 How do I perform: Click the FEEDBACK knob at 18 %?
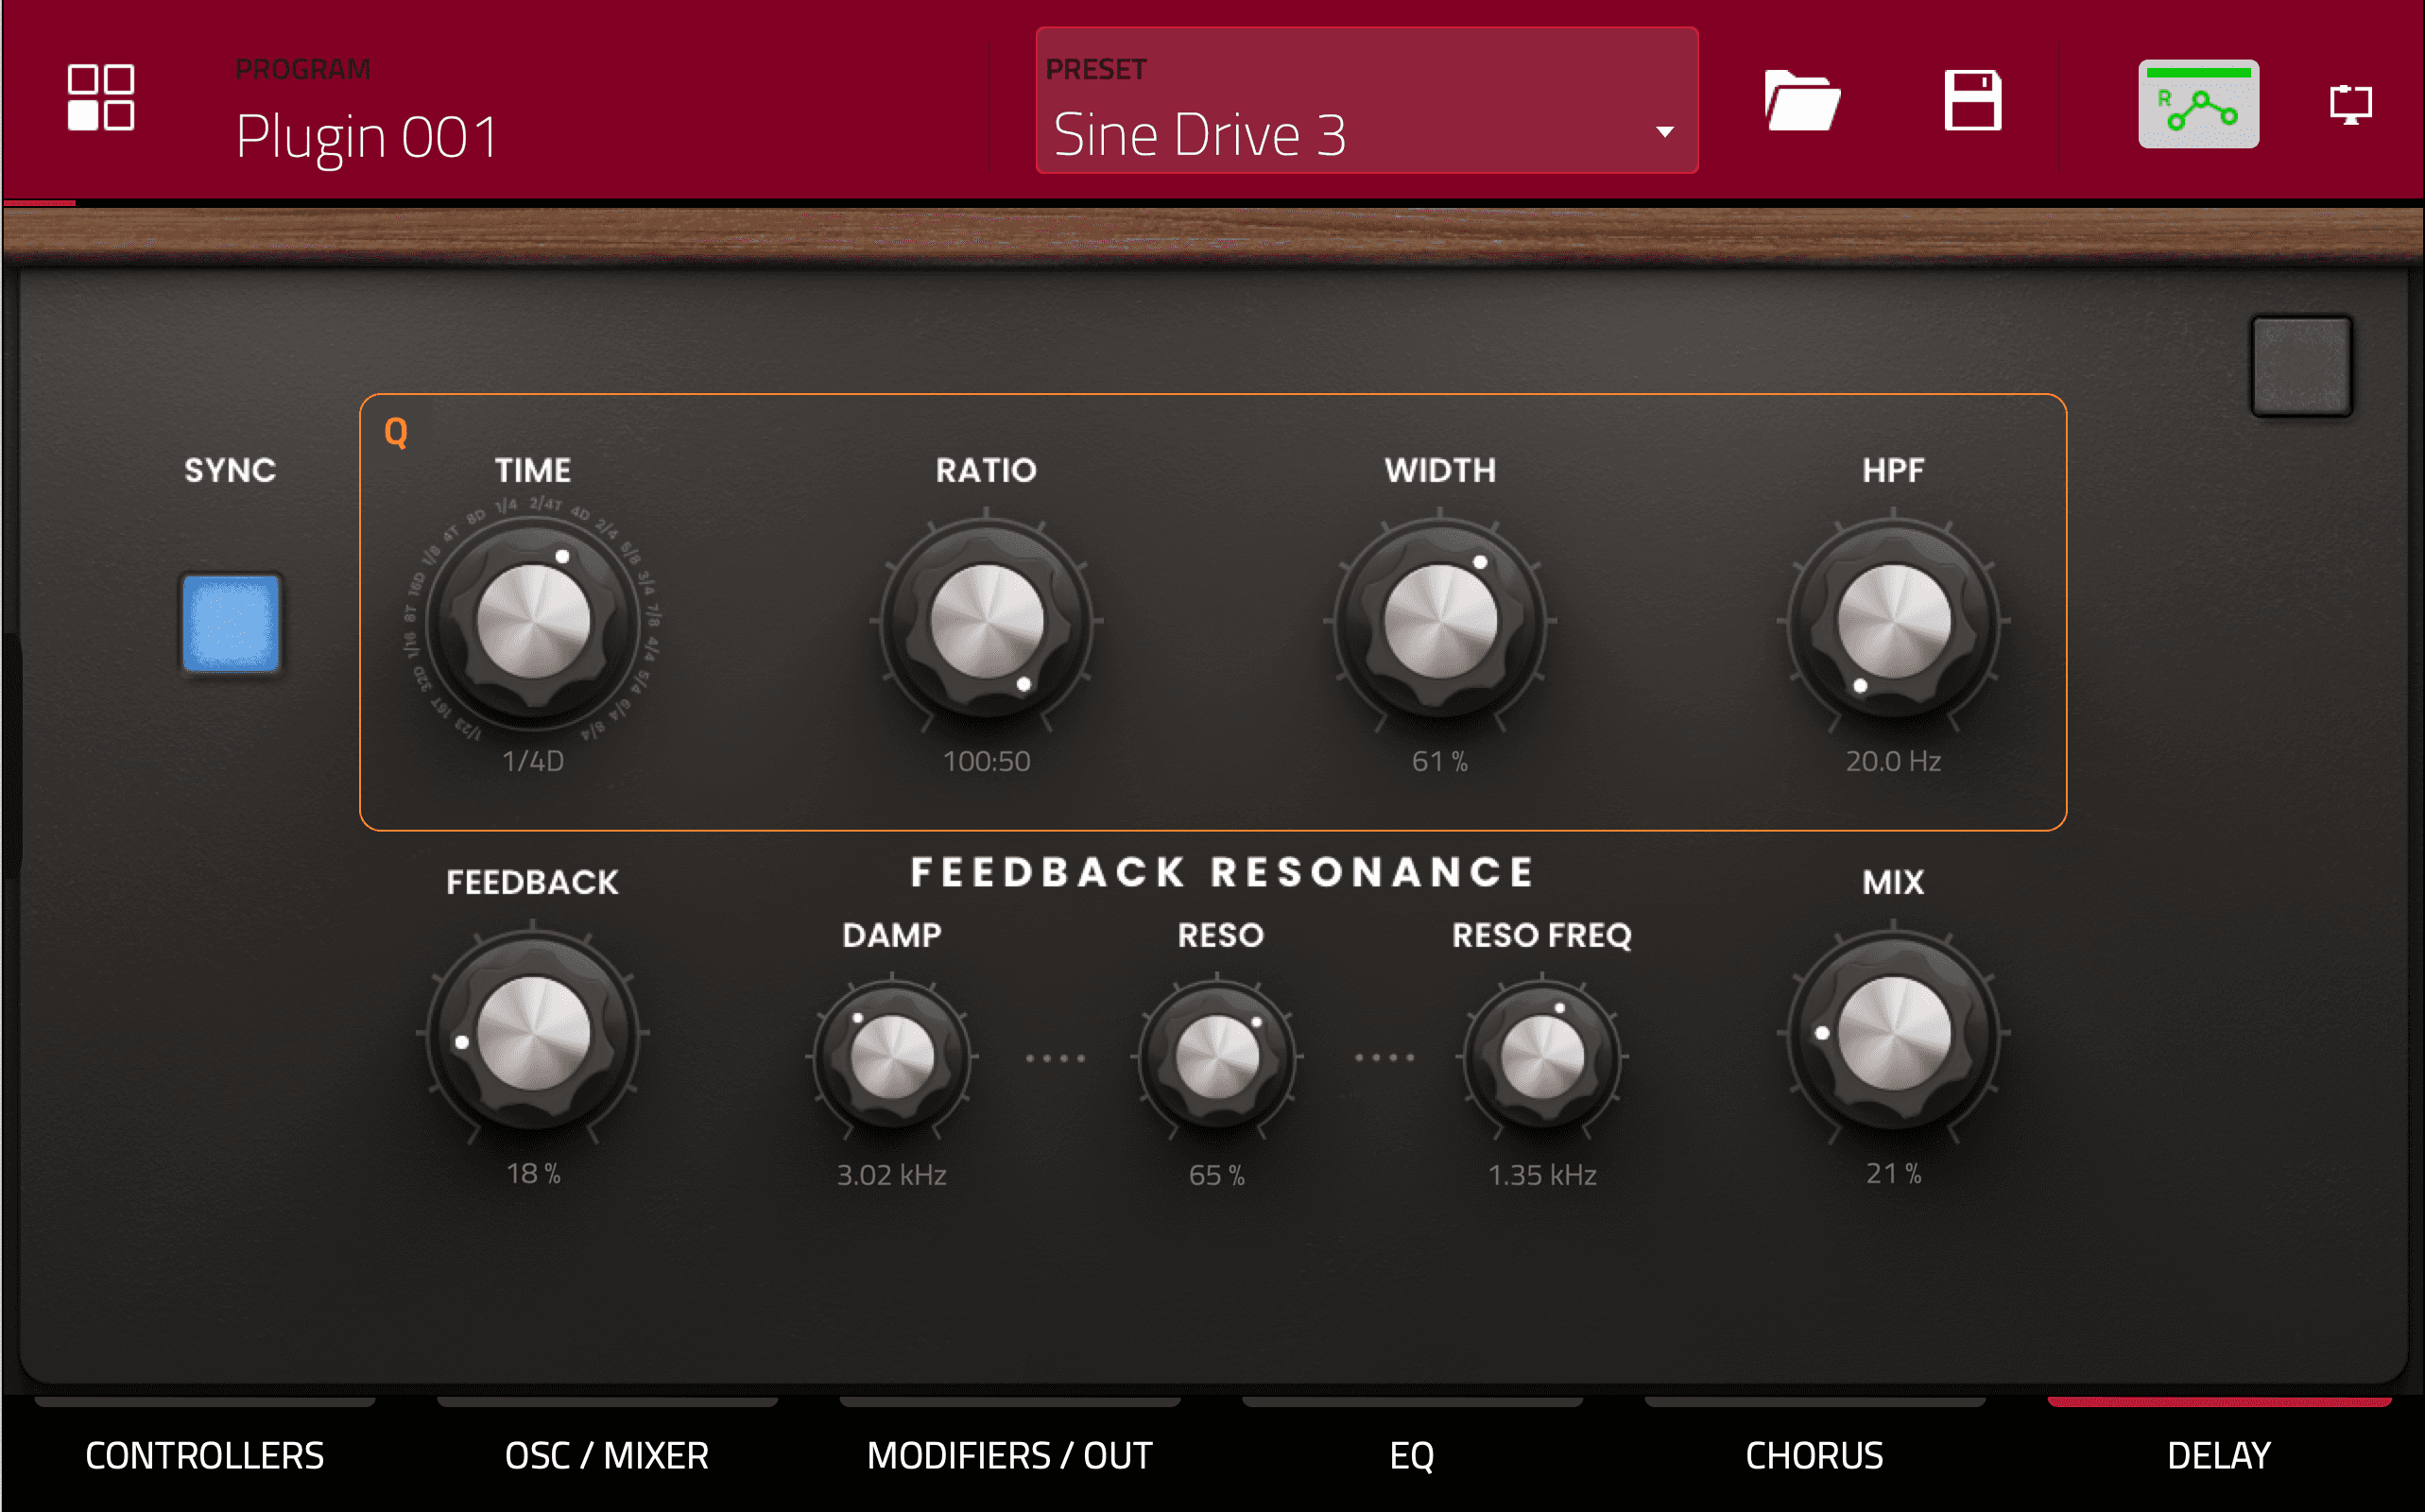click(533, 1034)
